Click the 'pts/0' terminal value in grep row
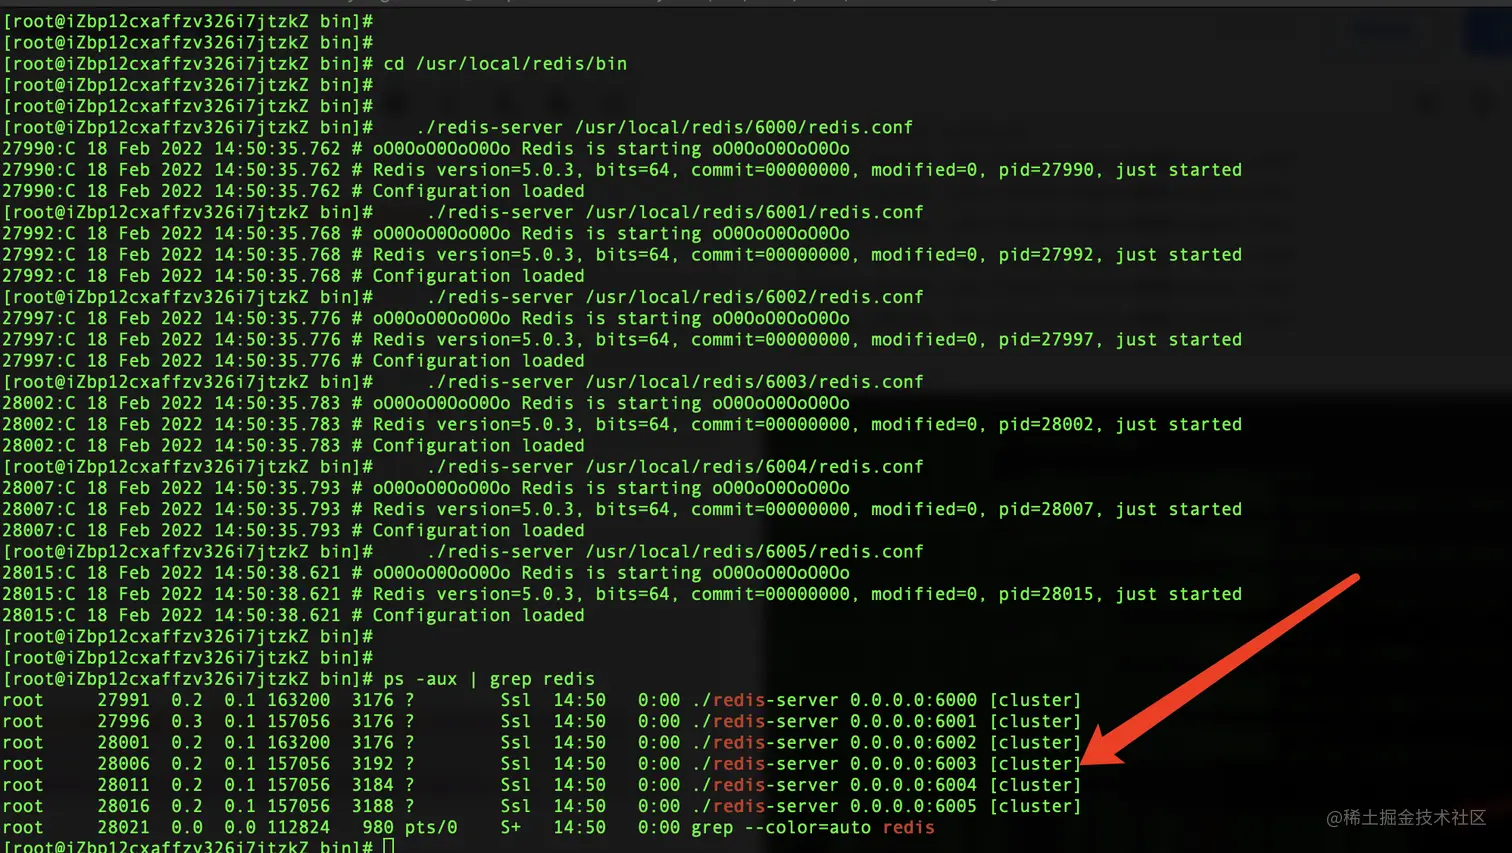The height and width of the screenshot is (853, 1512). point(431,828)
